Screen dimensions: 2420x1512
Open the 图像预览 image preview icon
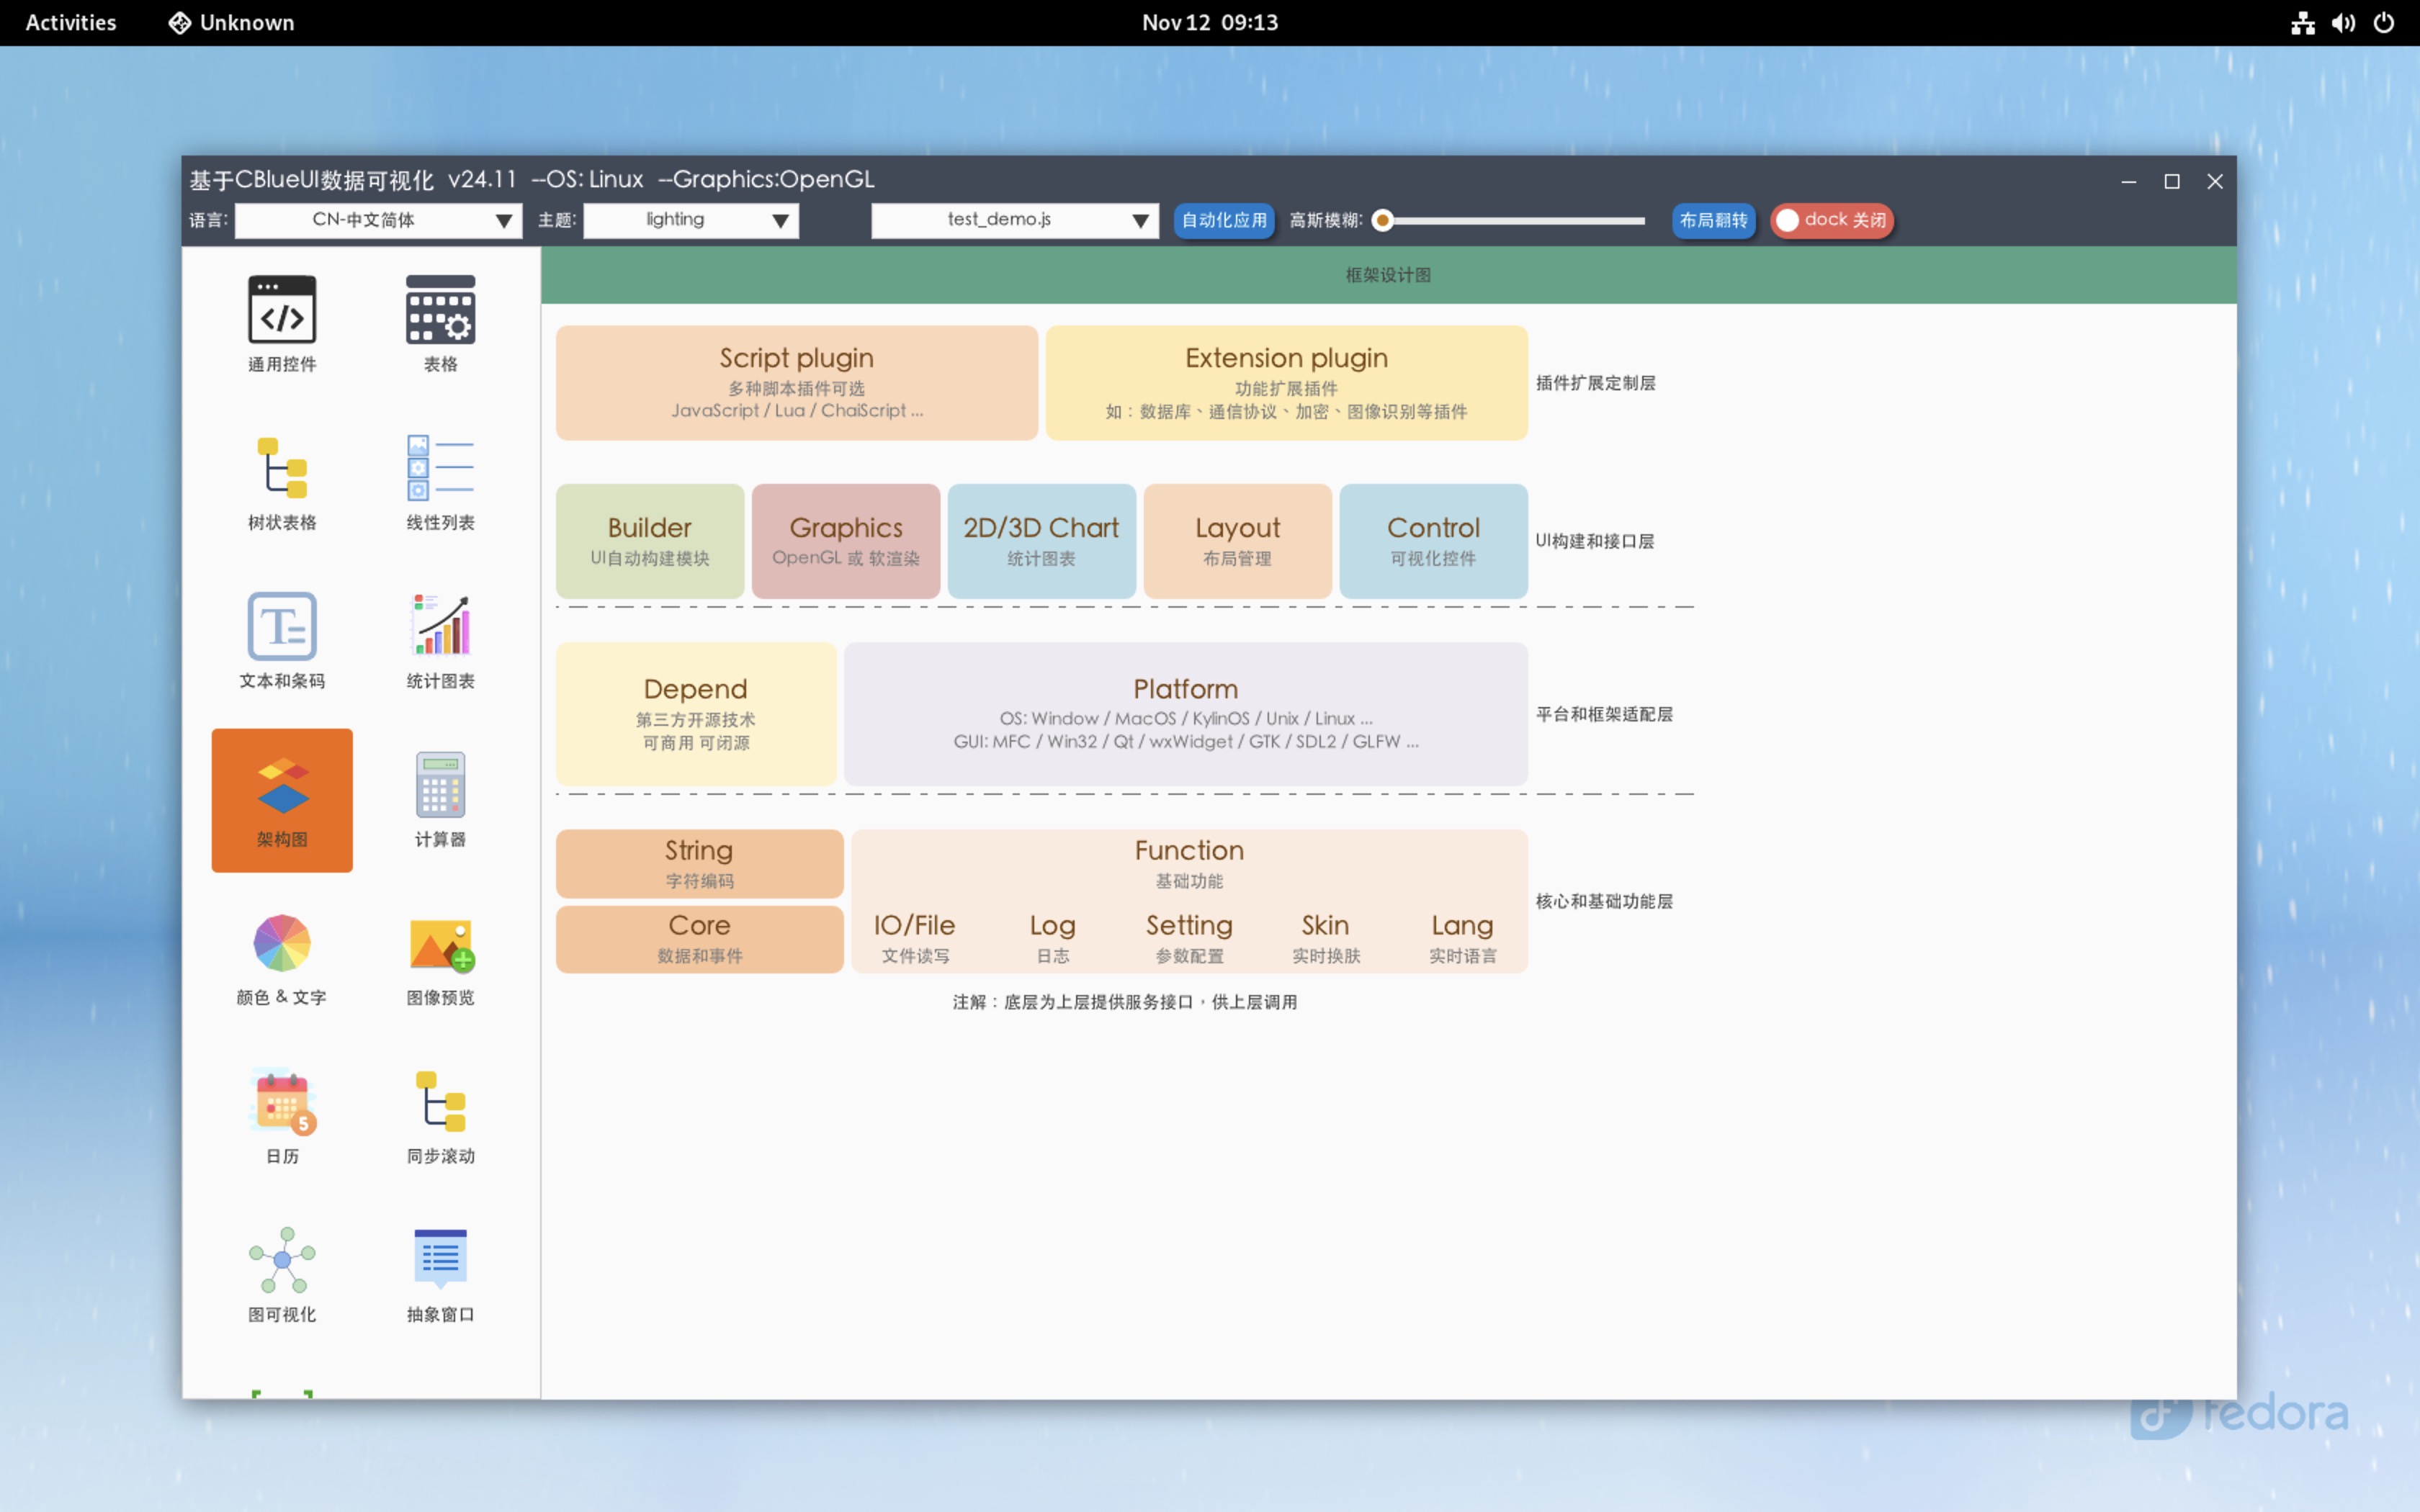pyautogui.click(x=440, y=943)
